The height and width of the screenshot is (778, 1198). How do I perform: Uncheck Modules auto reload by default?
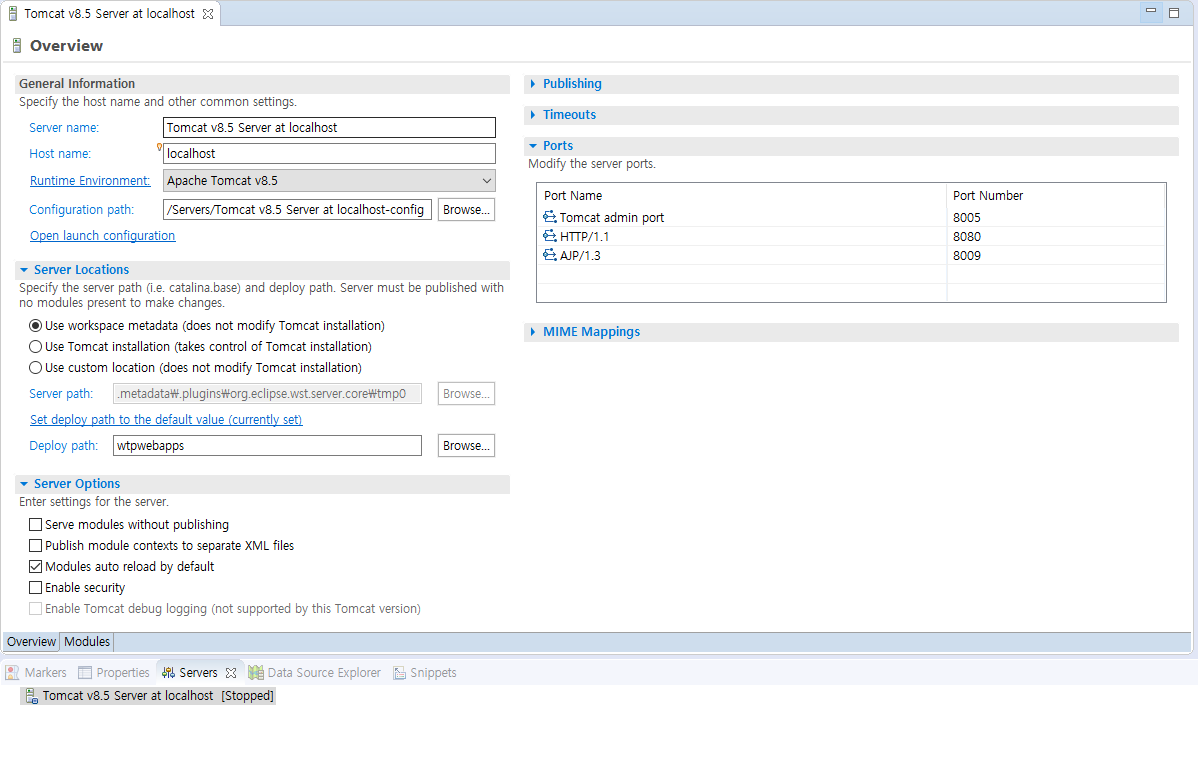[x=35, y=566]
